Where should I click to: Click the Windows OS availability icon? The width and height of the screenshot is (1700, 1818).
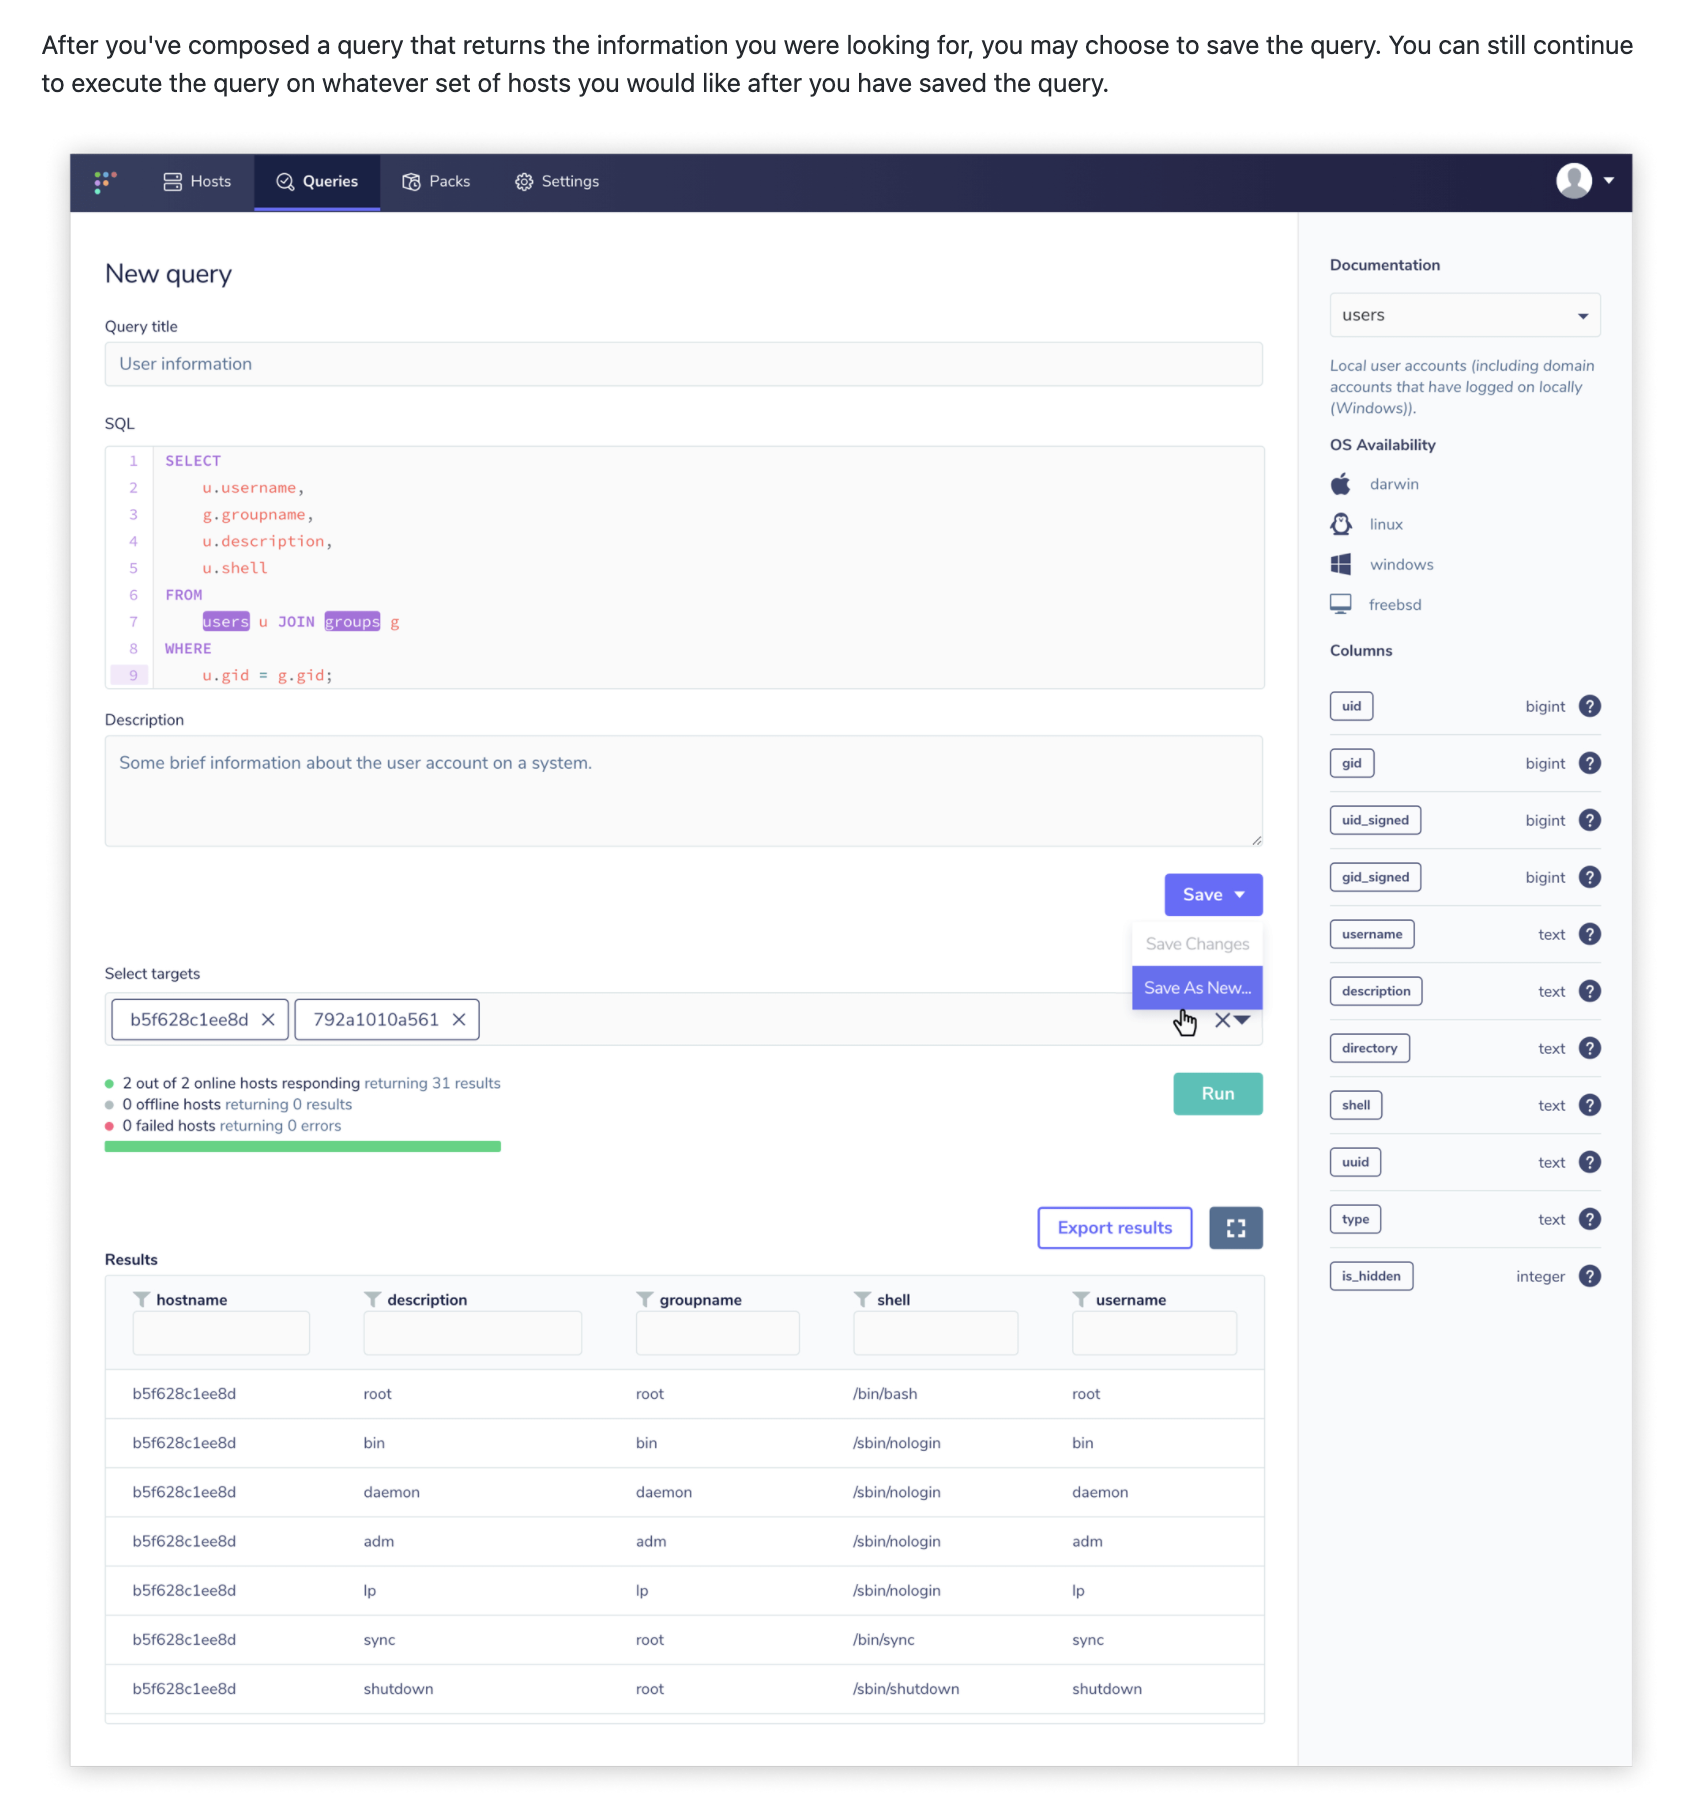click(x=1341, y=564)
